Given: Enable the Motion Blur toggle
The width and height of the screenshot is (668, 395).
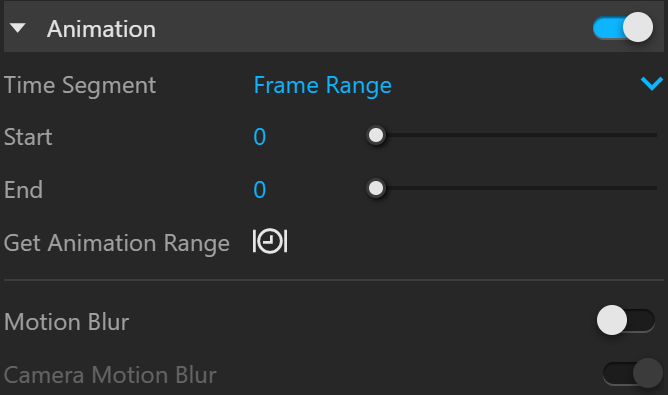Looking at the screenshot, I should tap(625, 320).
